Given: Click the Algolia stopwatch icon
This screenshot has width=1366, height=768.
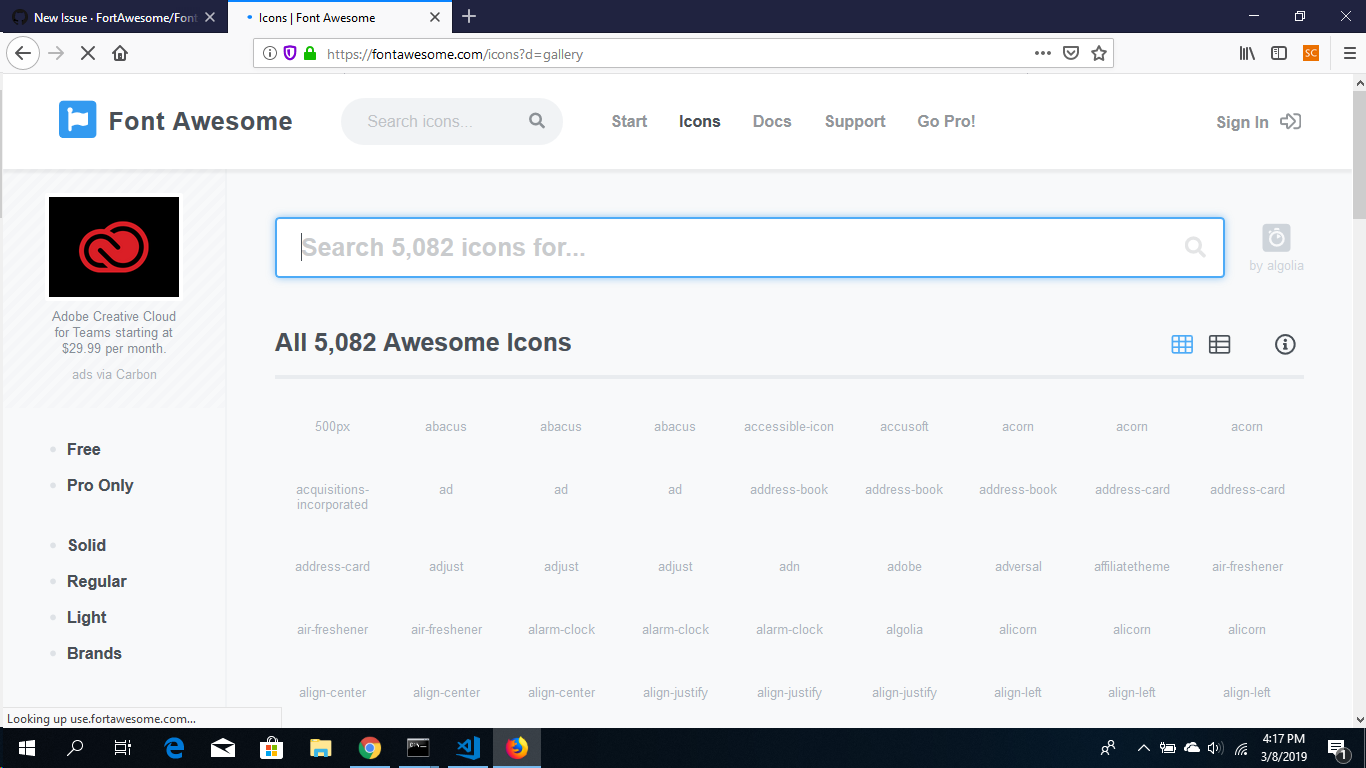Looking at the screenshot, I should coord(1276,239).
